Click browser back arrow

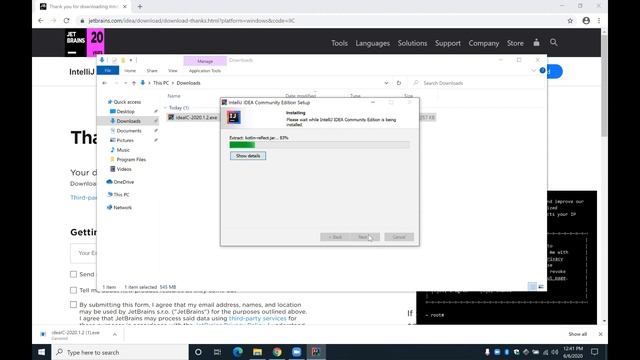coord(40,20)
